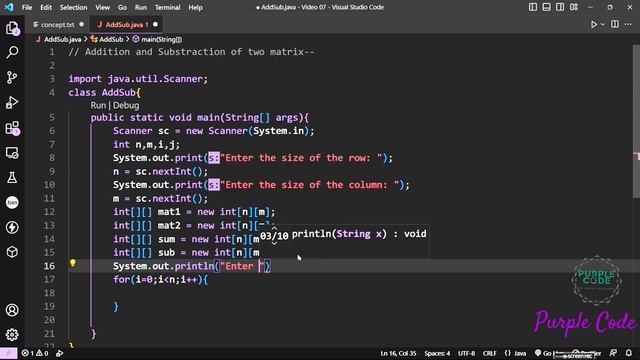Click the debug run icon in status bar

(x=60, y=353)
